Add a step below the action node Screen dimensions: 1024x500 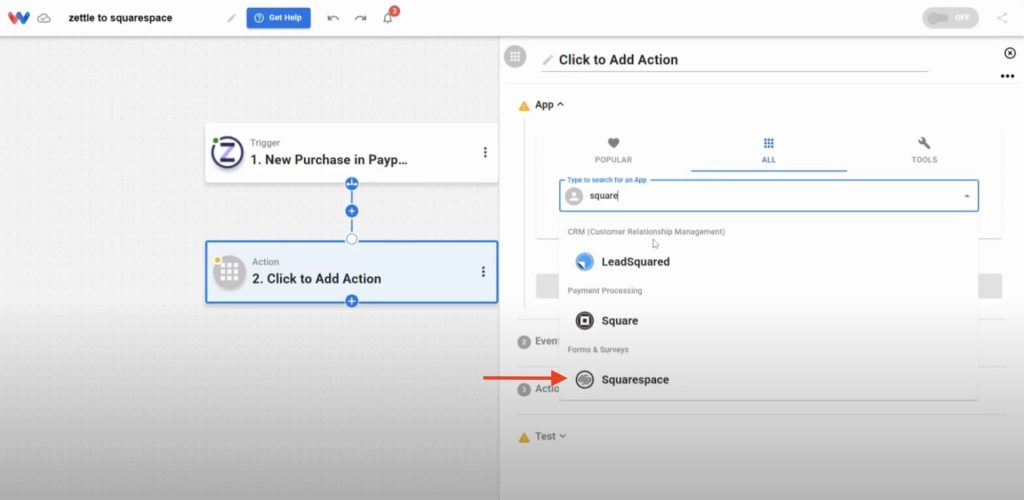[351, 301]
